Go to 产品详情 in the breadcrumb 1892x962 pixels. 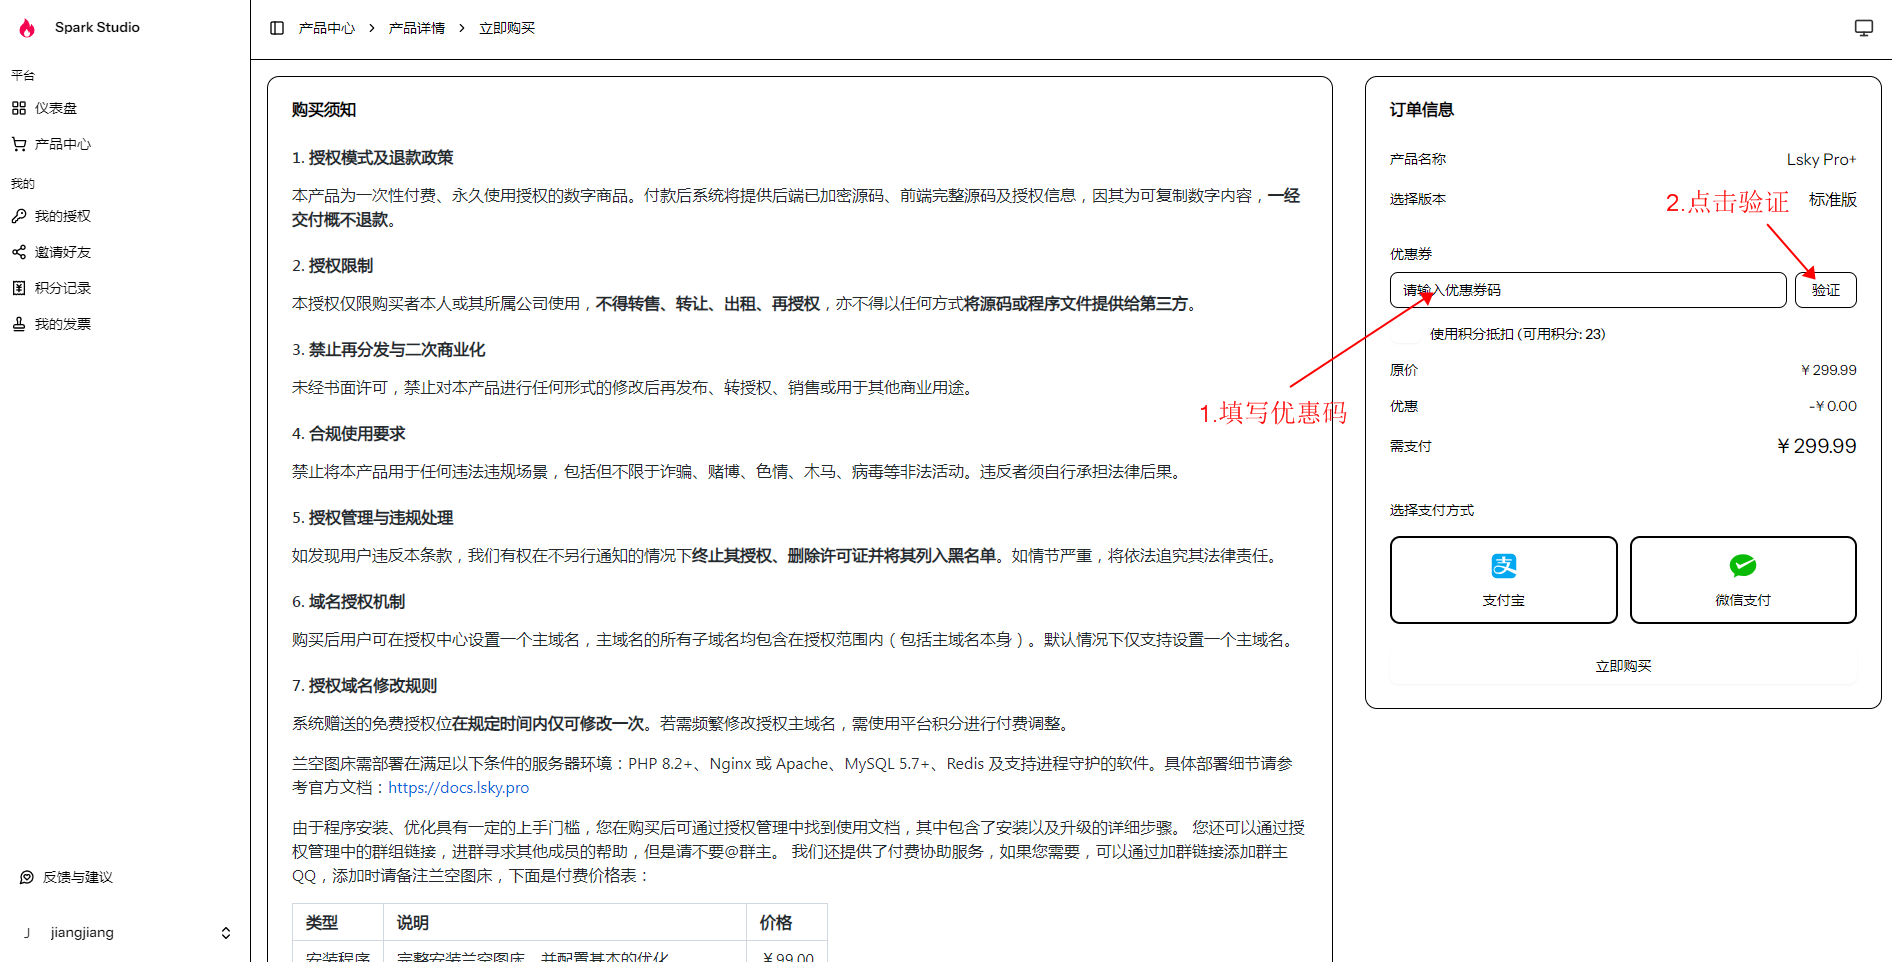(x=417, y=28)
